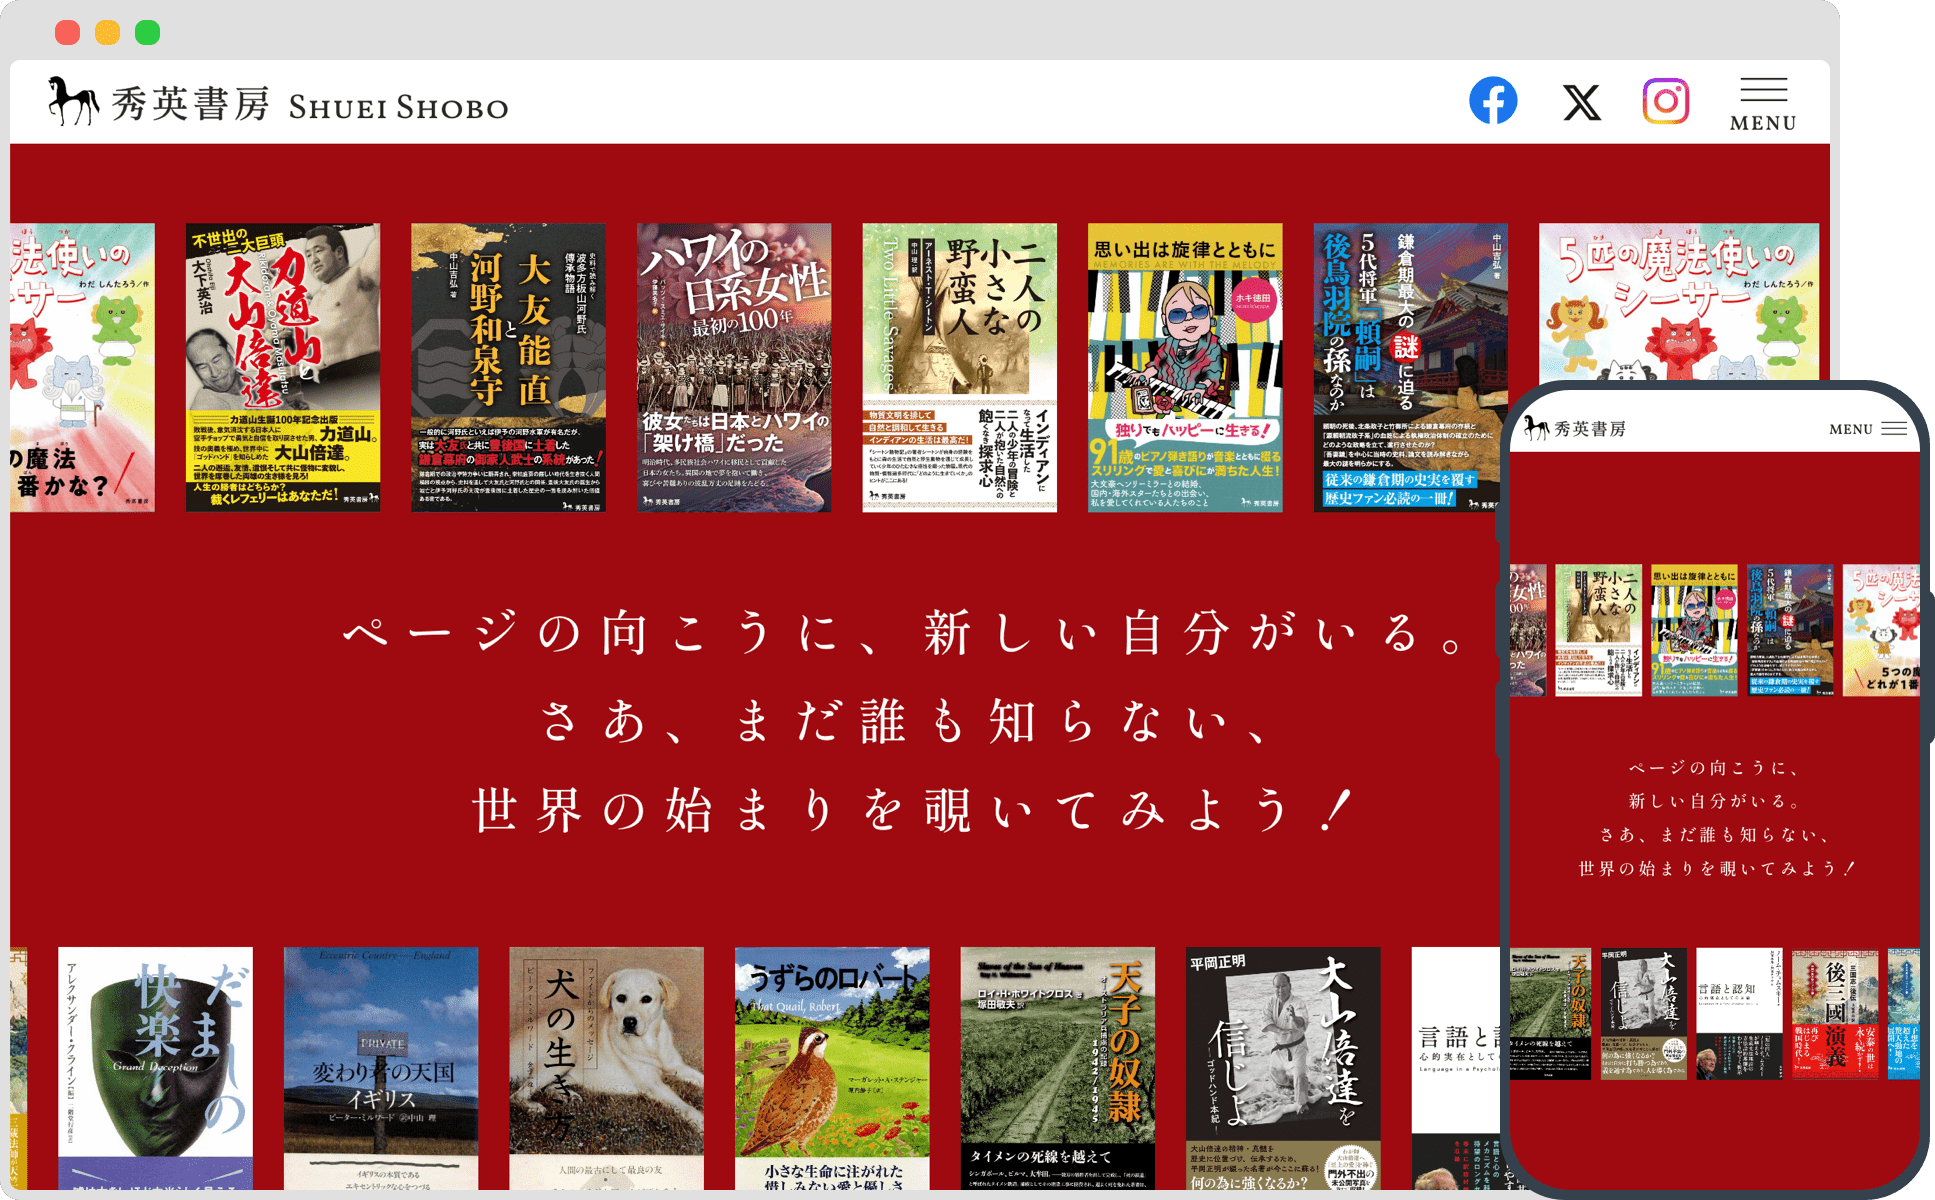Open the mobile preview MENU hamburger
Viewport: 1935px width, 1200px height.
click(x=1893, y=429)
